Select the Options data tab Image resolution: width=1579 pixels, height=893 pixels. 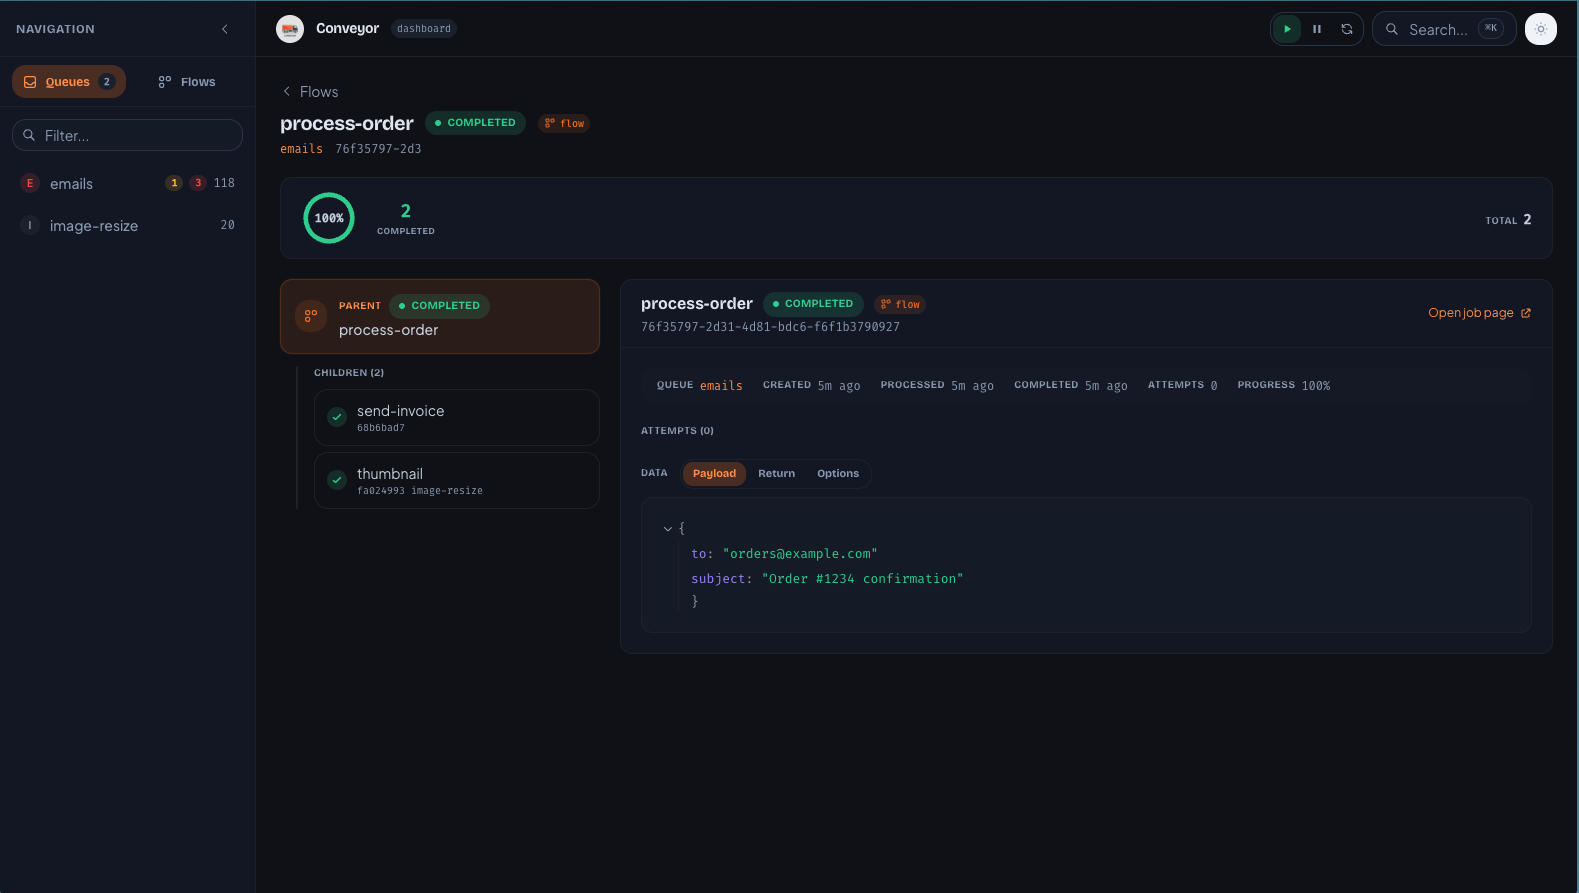pos(837,474)
